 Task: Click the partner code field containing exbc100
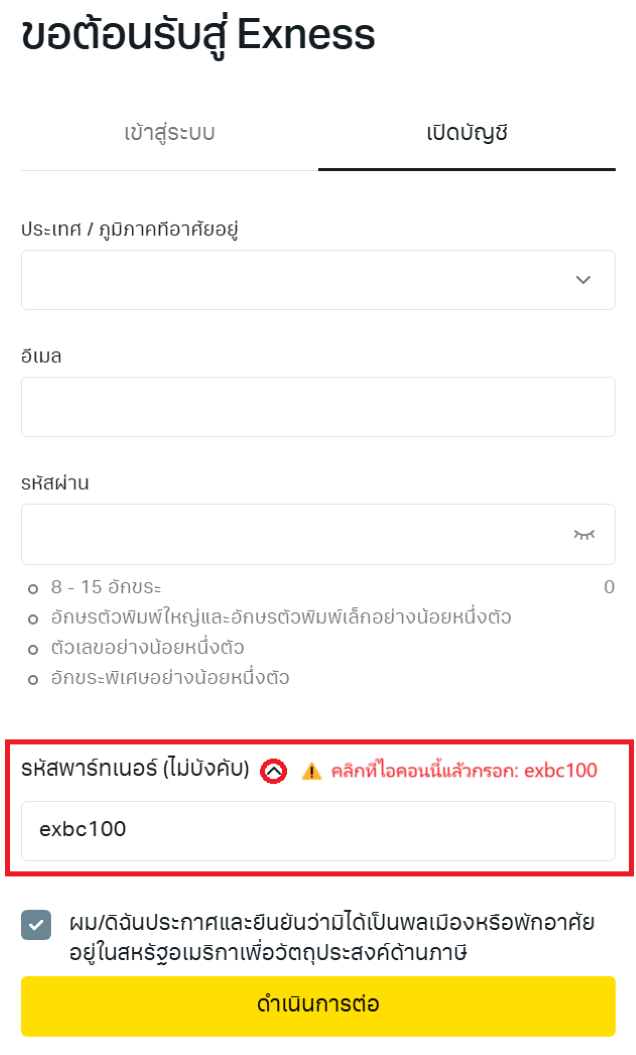[x=318, y=831]
